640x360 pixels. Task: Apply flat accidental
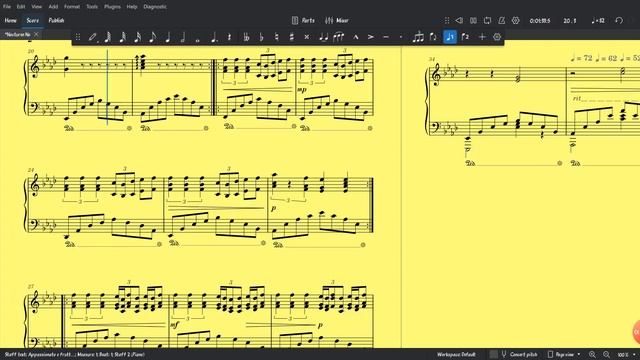261,37
